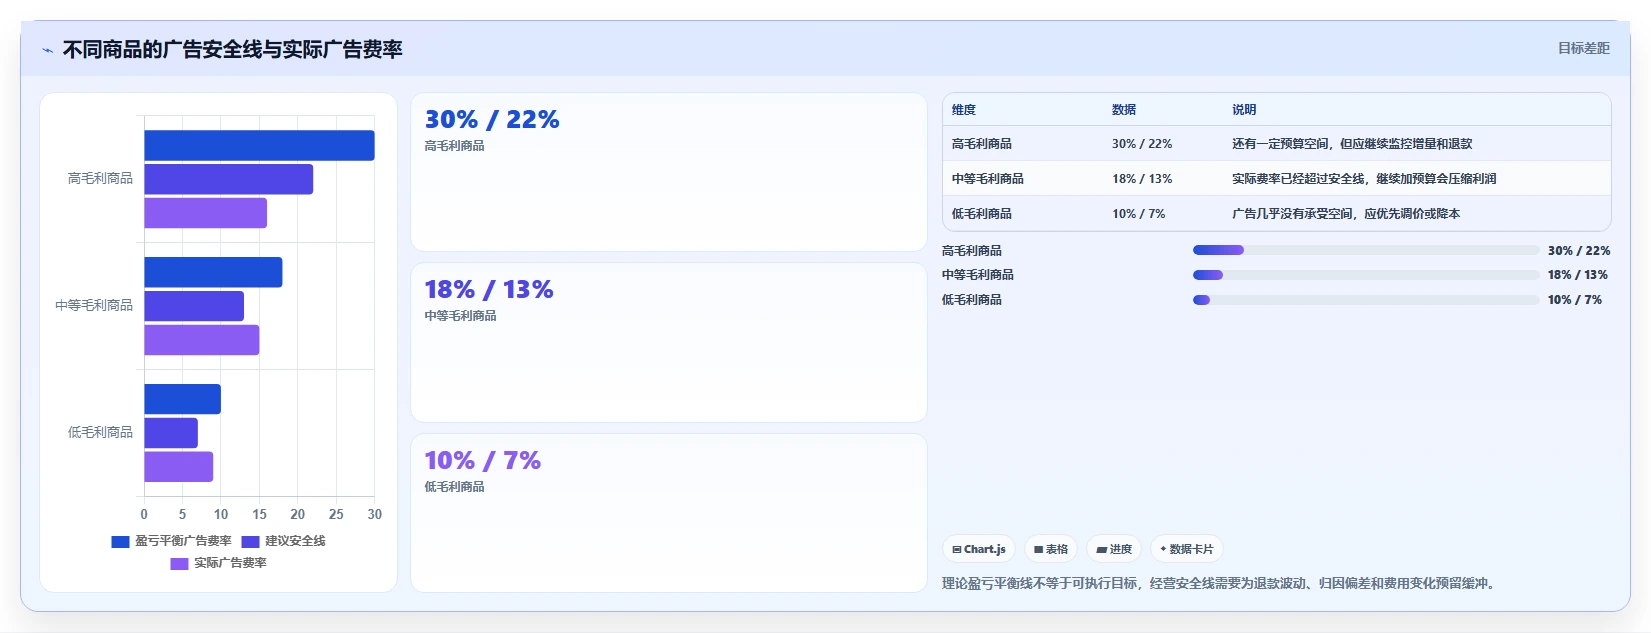Click the 中等毛利商品 progress bar
Screen dimensions: 1651x633
coord(1366,275)
